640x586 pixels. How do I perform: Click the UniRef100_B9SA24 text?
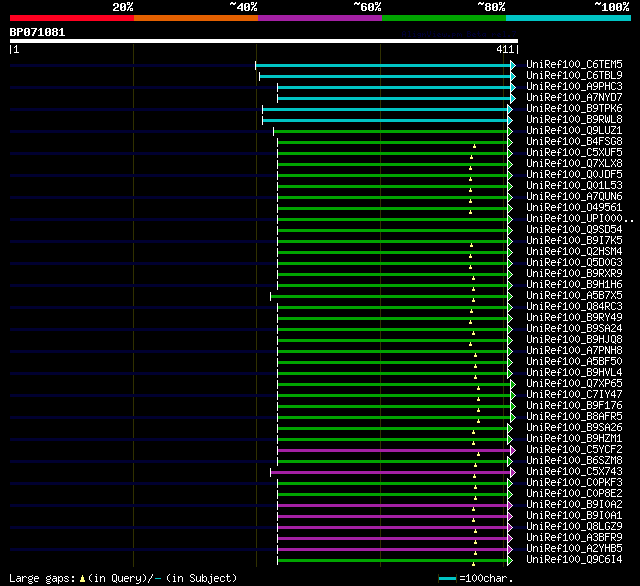click(574, 329)
